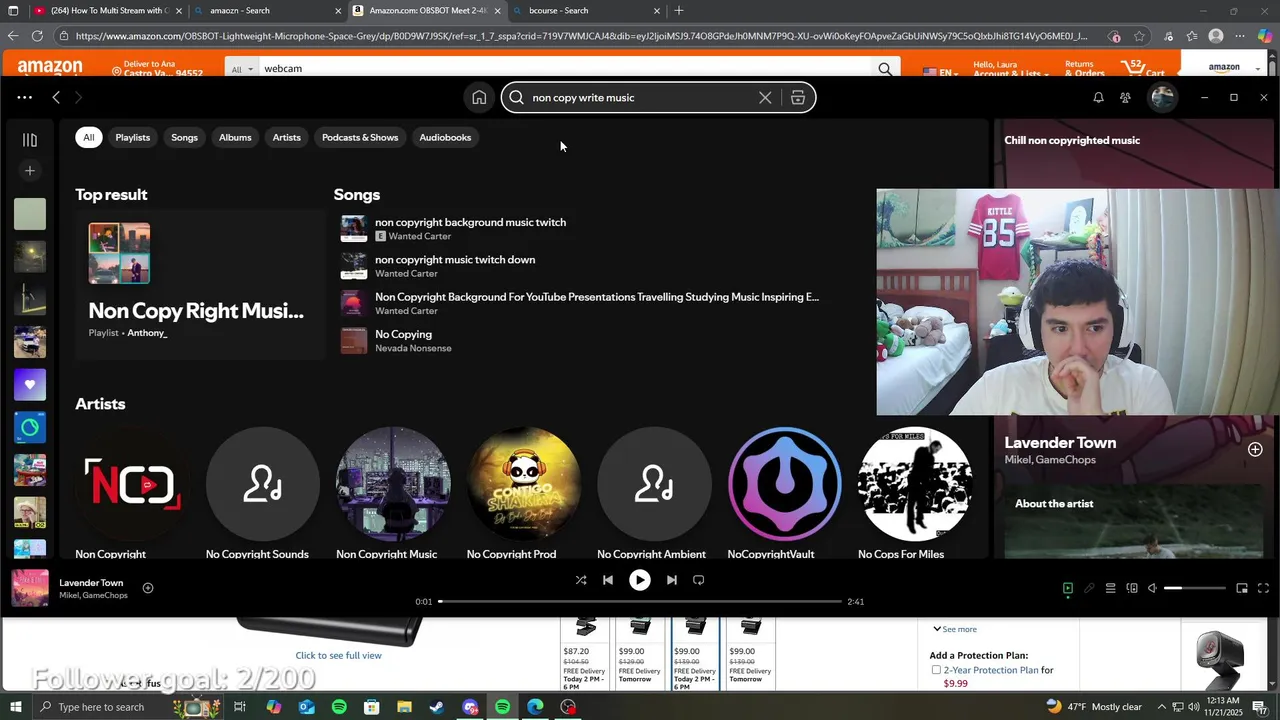Enter Spotify full screen mode
Screen dimensions: 1280x720
pos(1263,588)
